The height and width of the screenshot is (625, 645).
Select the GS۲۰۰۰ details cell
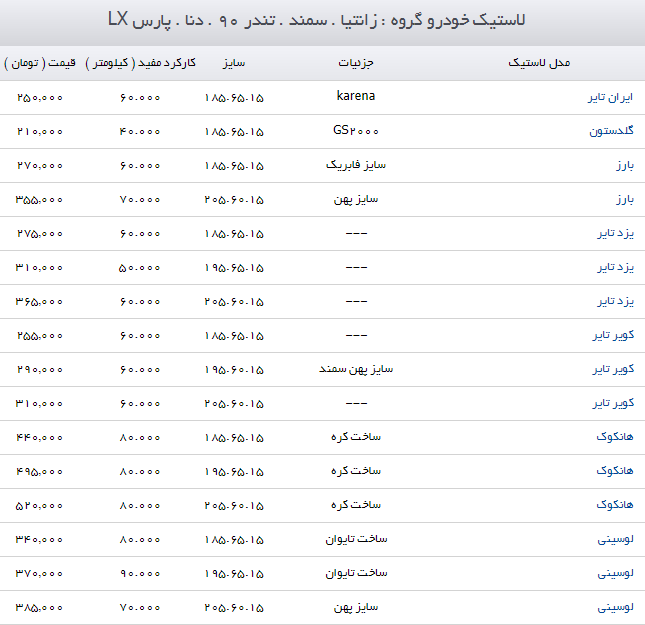click(356, 131)
